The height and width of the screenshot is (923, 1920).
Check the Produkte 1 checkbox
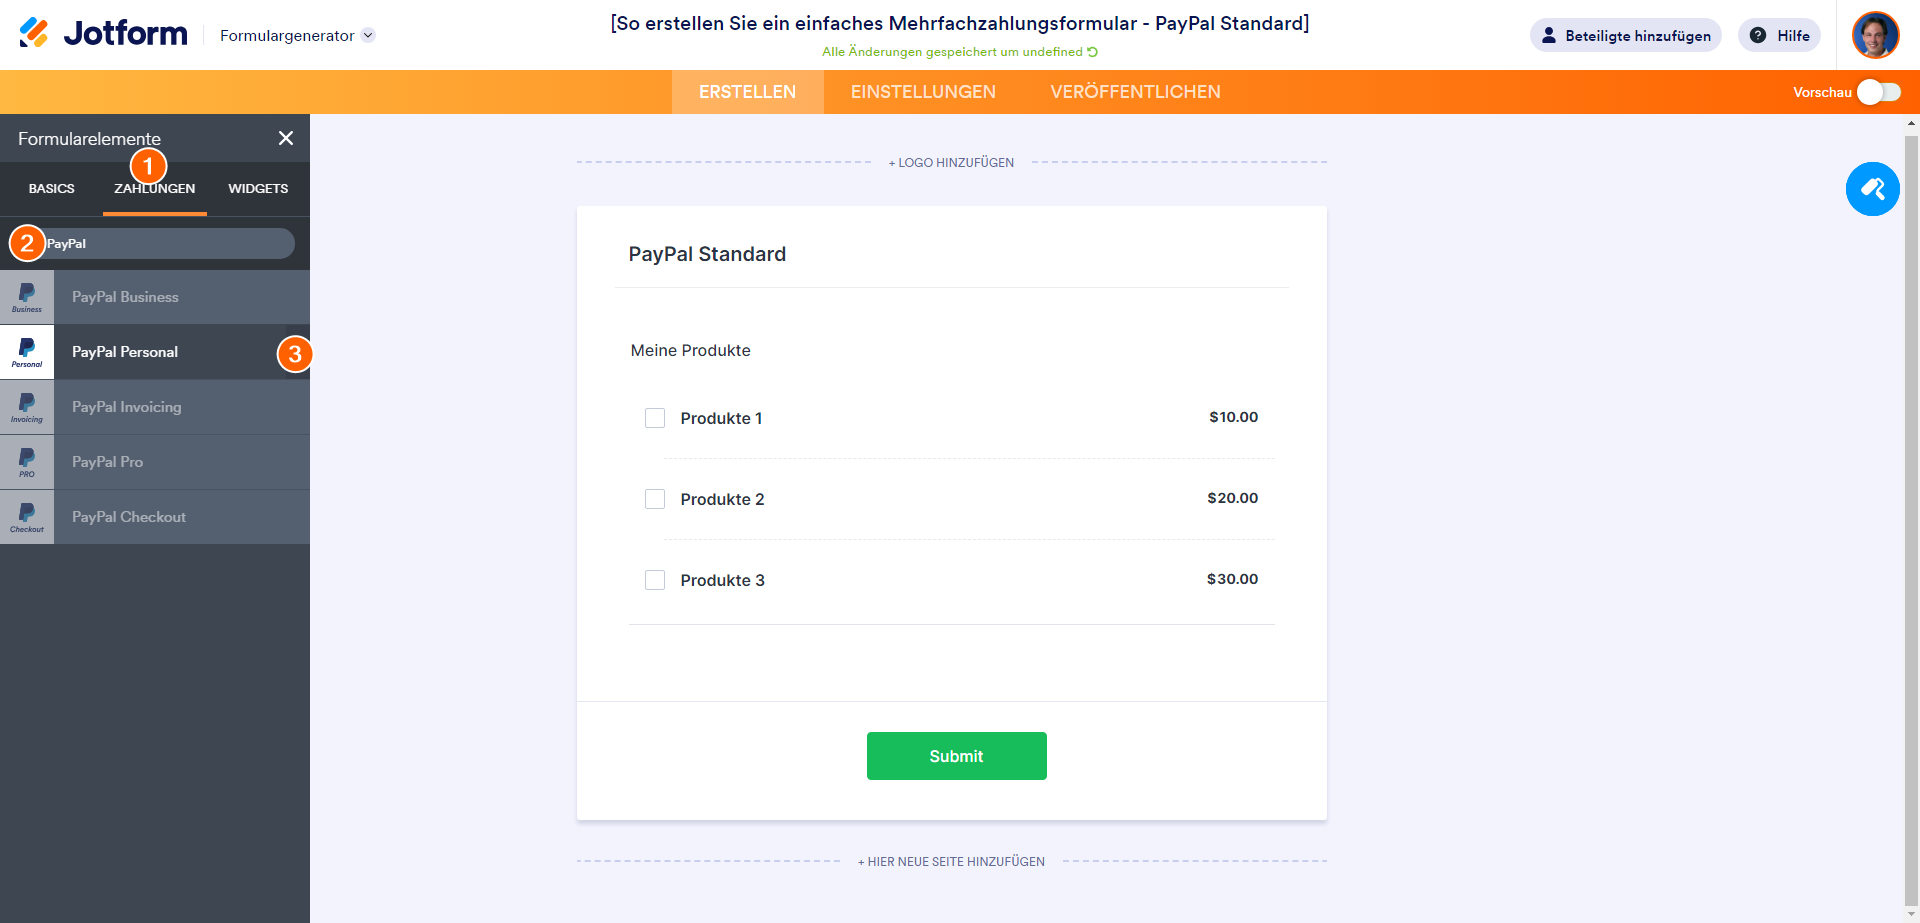click(x=655, y=418)
